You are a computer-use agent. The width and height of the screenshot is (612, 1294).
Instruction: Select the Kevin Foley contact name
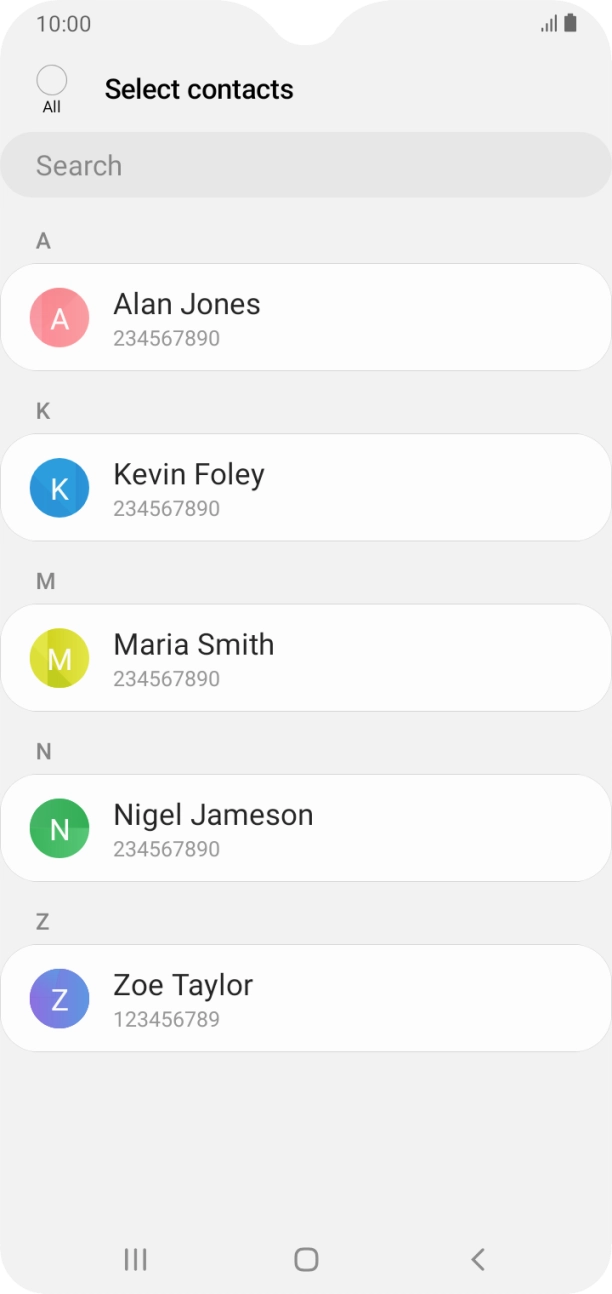[x=189, y=474]
